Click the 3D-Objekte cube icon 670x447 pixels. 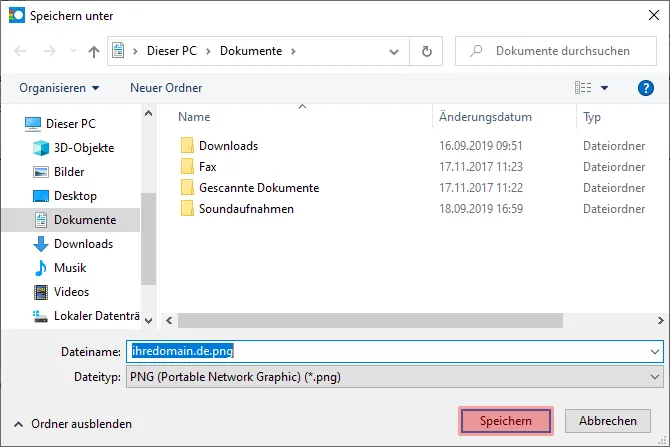click(x=41, y=148)
